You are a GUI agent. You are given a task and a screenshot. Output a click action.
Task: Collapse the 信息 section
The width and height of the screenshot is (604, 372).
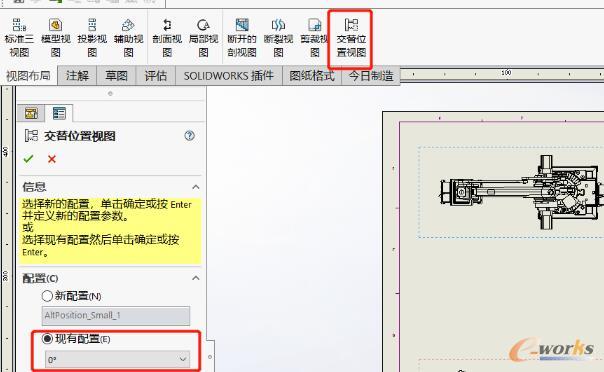[x=196, y=187]
